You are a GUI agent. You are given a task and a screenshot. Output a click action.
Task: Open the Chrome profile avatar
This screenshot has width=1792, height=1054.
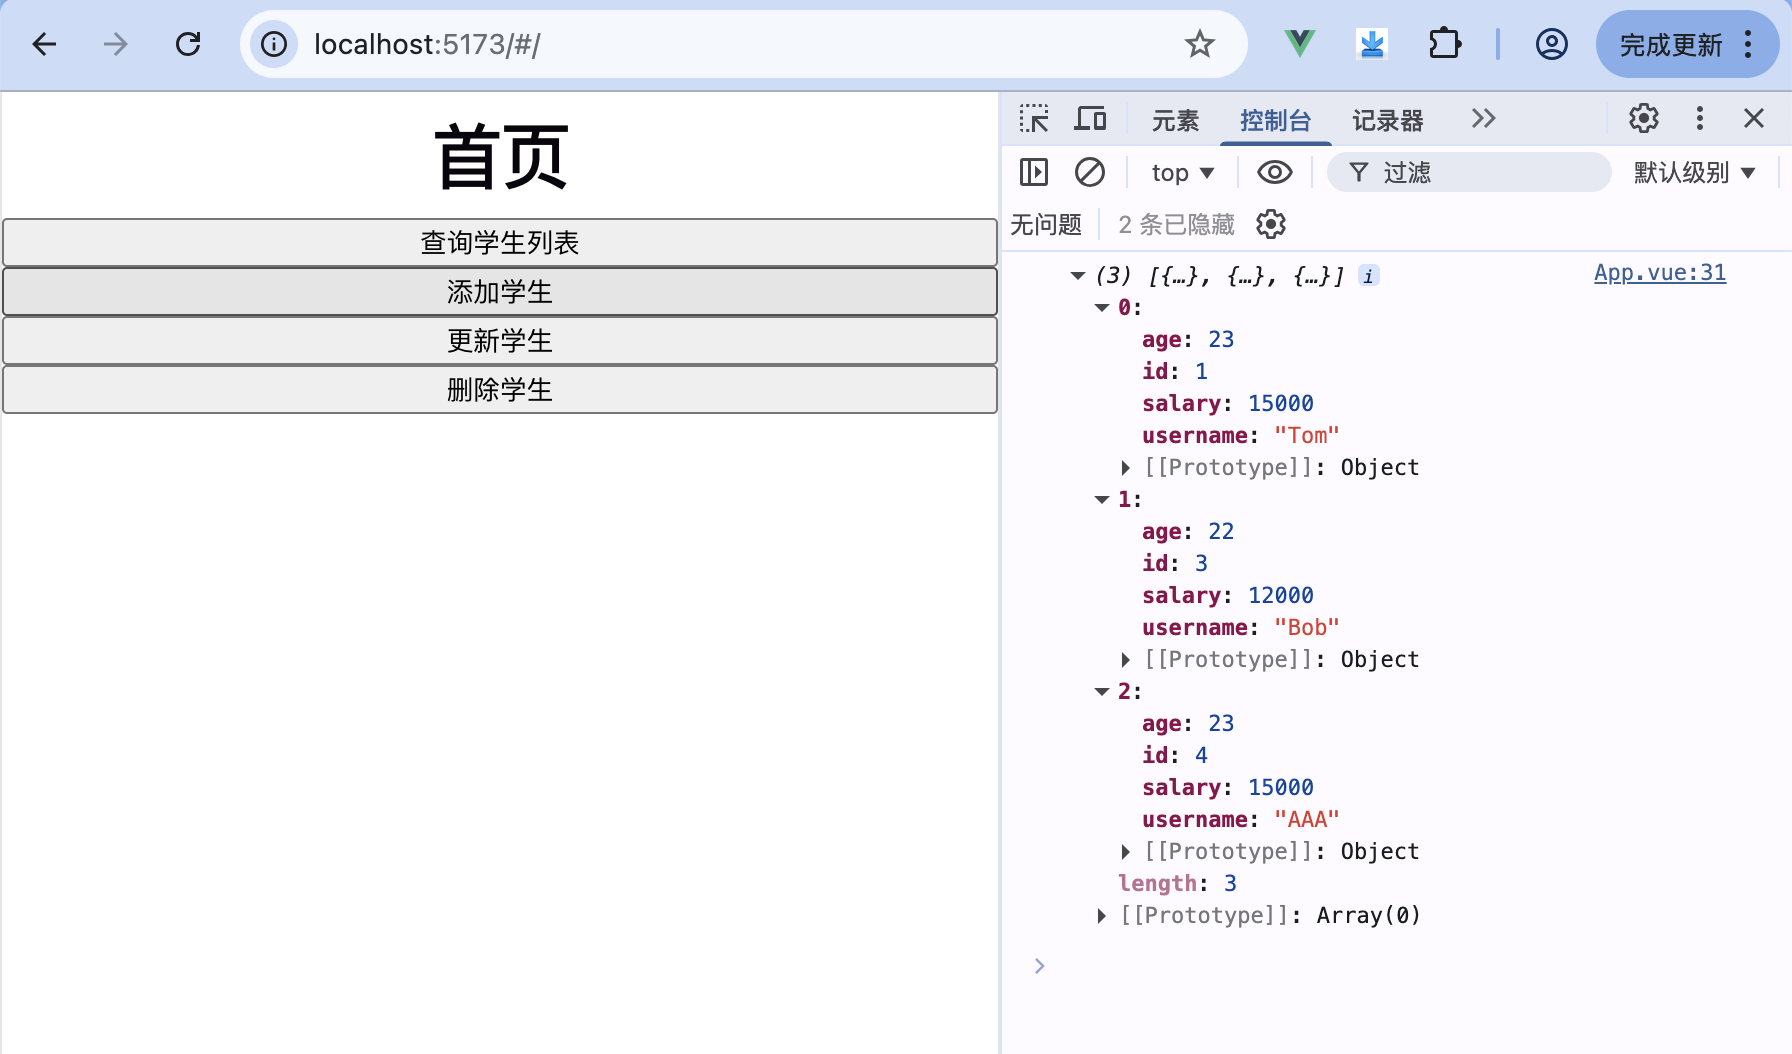[1551, 44]
